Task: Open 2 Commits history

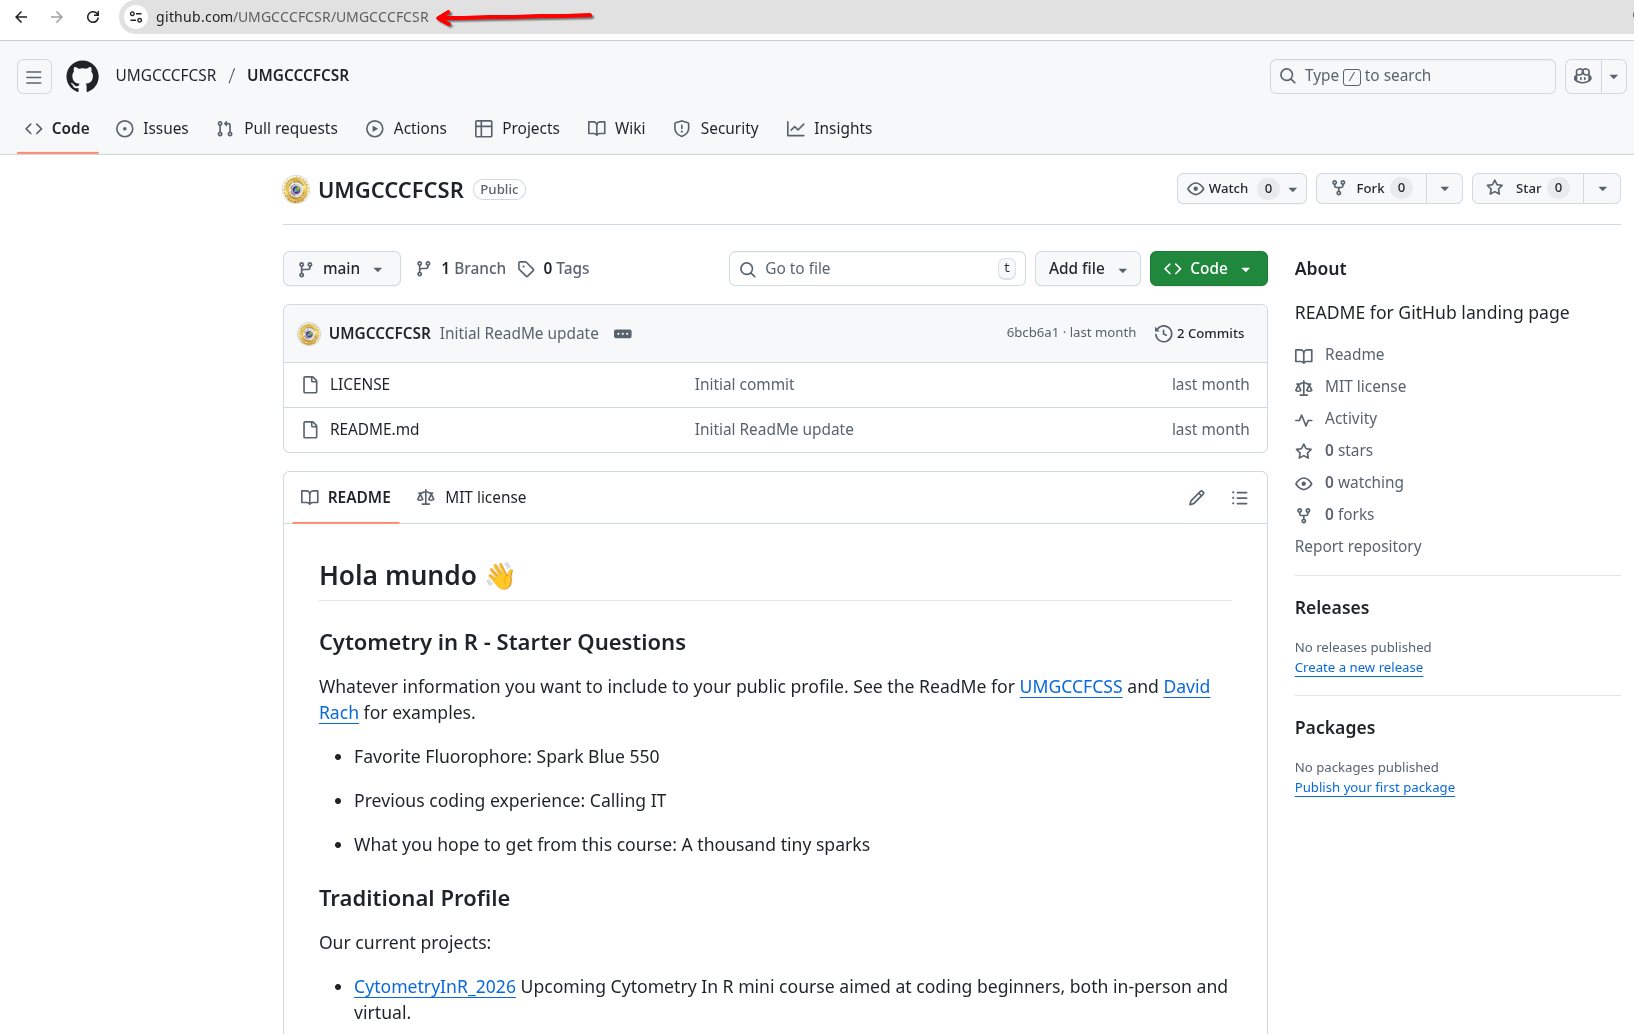Action: pyautogui.click(x=1199, y=334)
